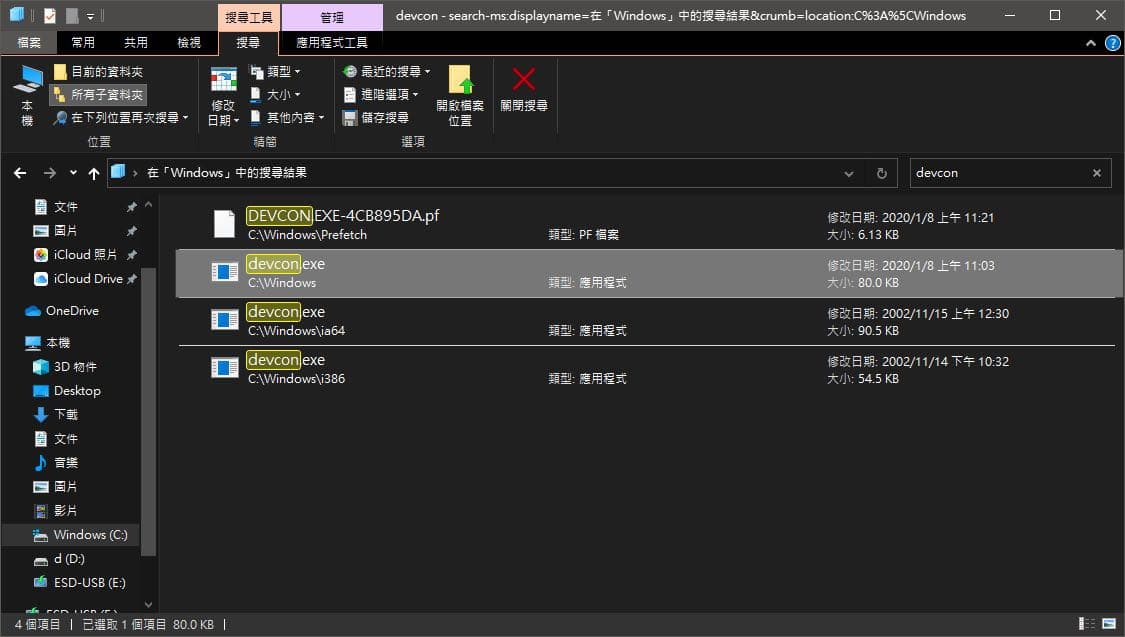Image resolution: width=1125 pixels, height=637 pixels.
Task: Open 進階選項 dropdown
Action: click(381, 95)
